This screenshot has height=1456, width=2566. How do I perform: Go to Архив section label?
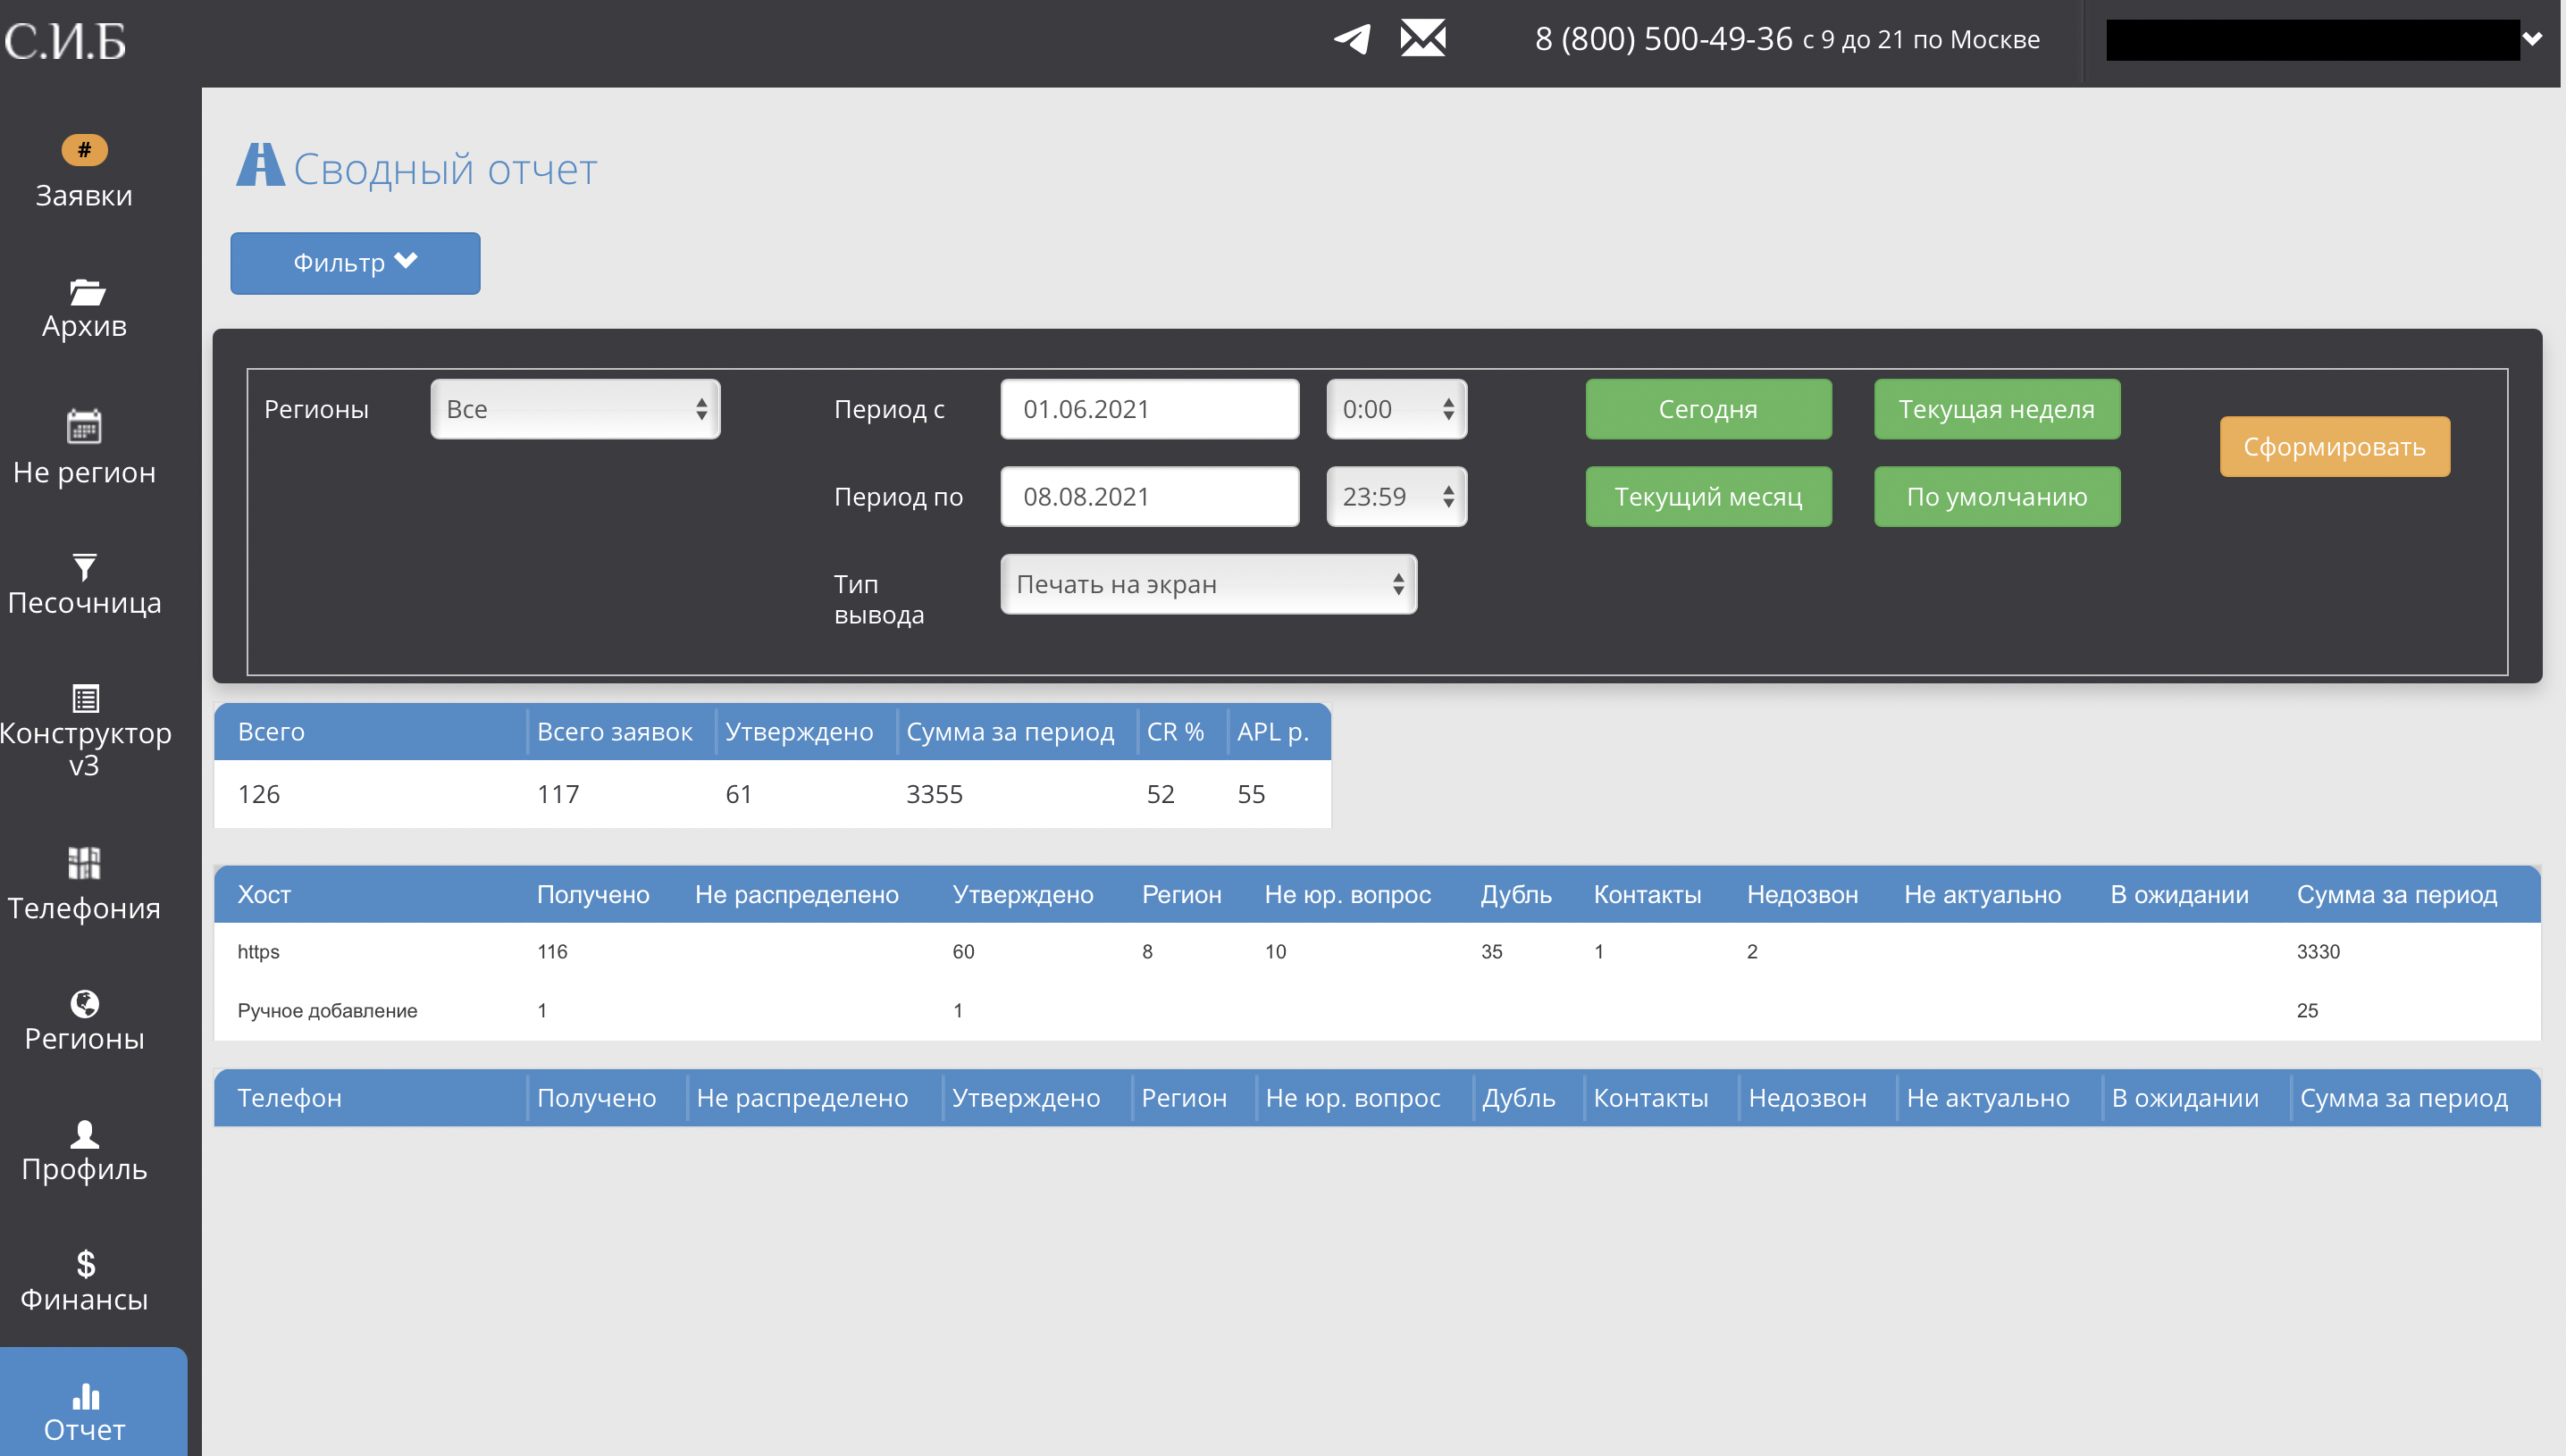point(84,326)
